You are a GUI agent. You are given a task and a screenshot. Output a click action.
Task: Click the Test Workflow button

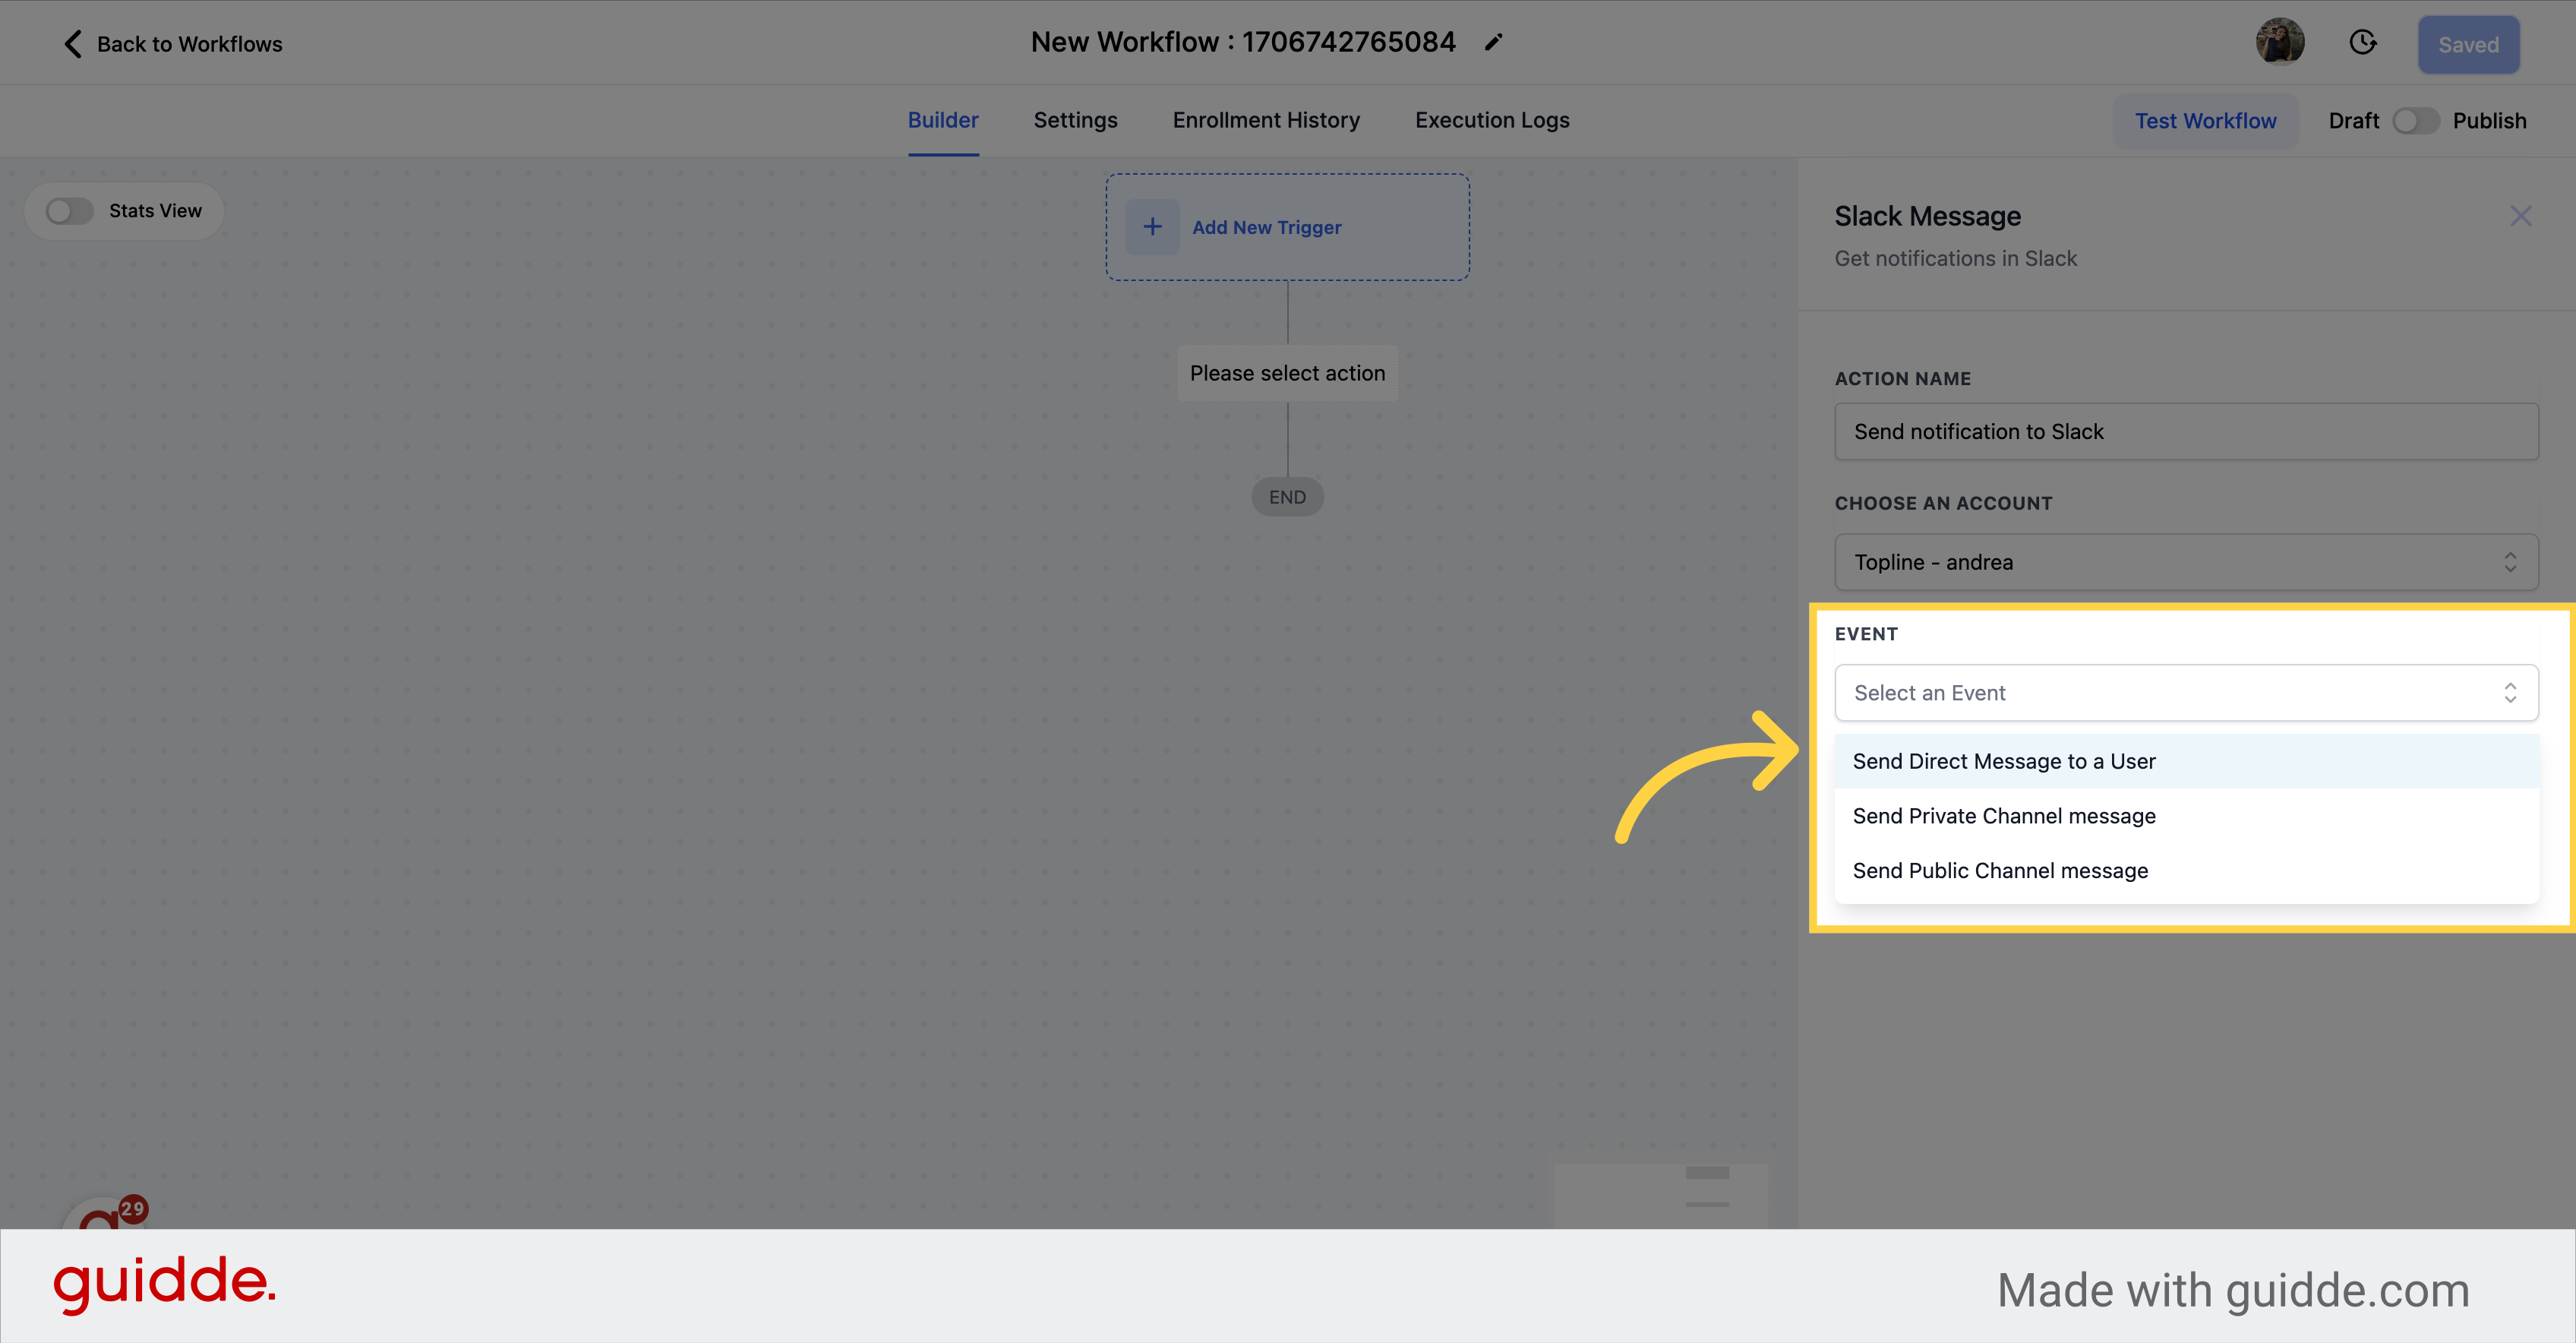click(2205, 121)
